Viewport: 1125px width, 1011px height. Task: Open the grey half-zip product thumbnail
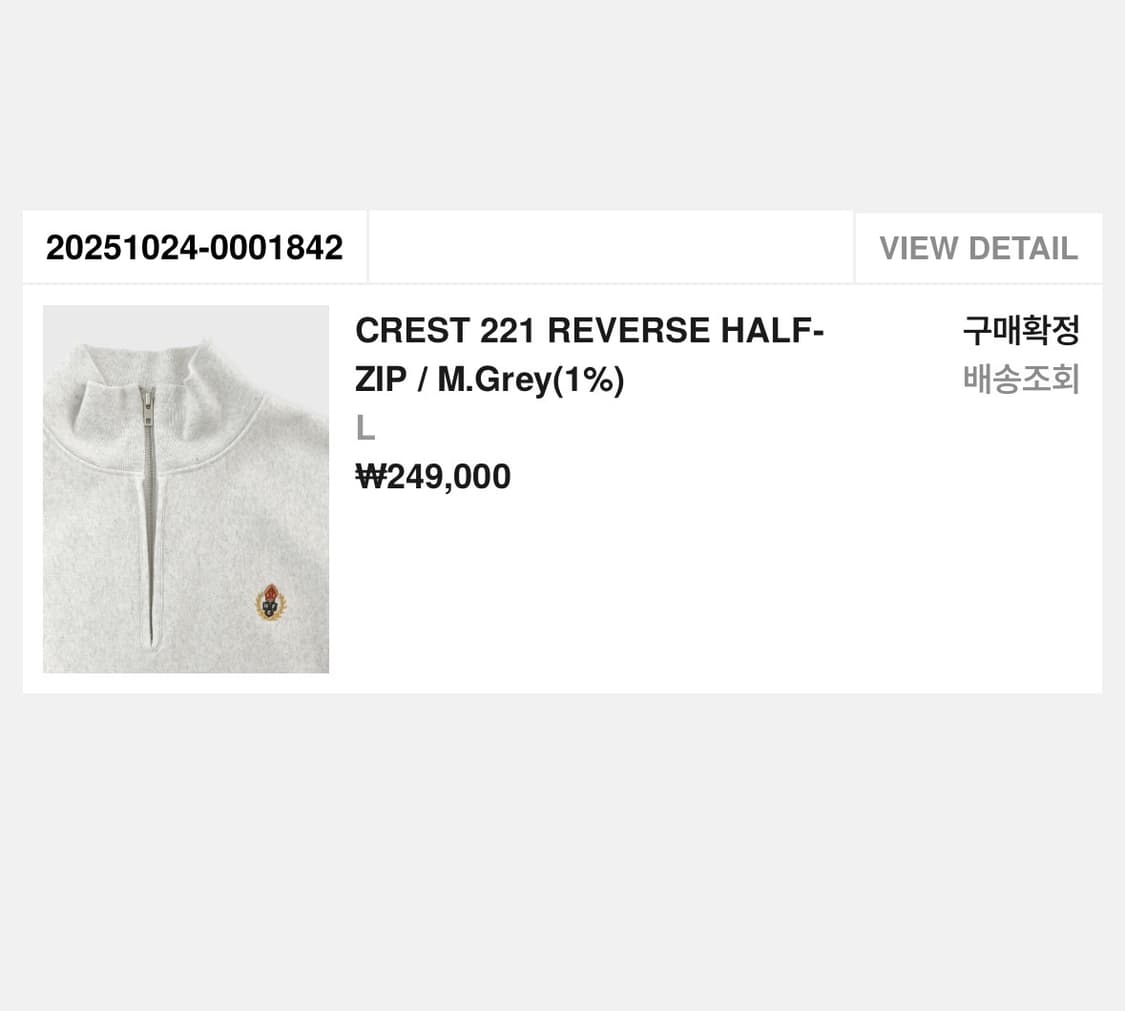tap(186, 489)
